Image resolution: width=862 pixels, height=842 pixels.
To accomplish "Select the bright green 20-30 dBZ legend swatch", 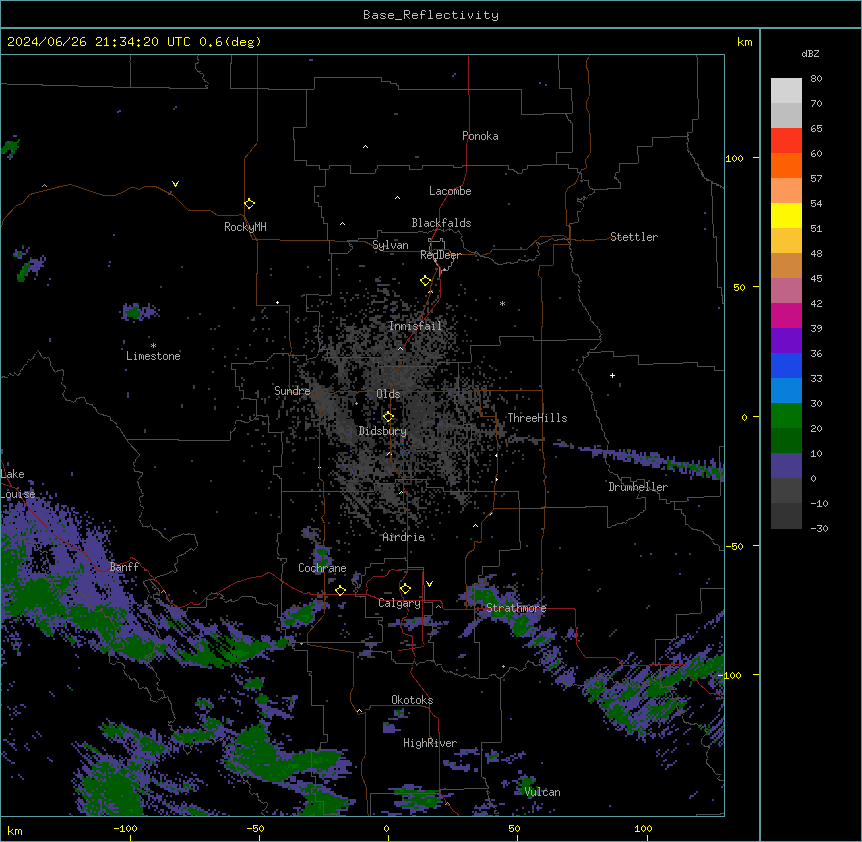I will [x=786, y=416].
